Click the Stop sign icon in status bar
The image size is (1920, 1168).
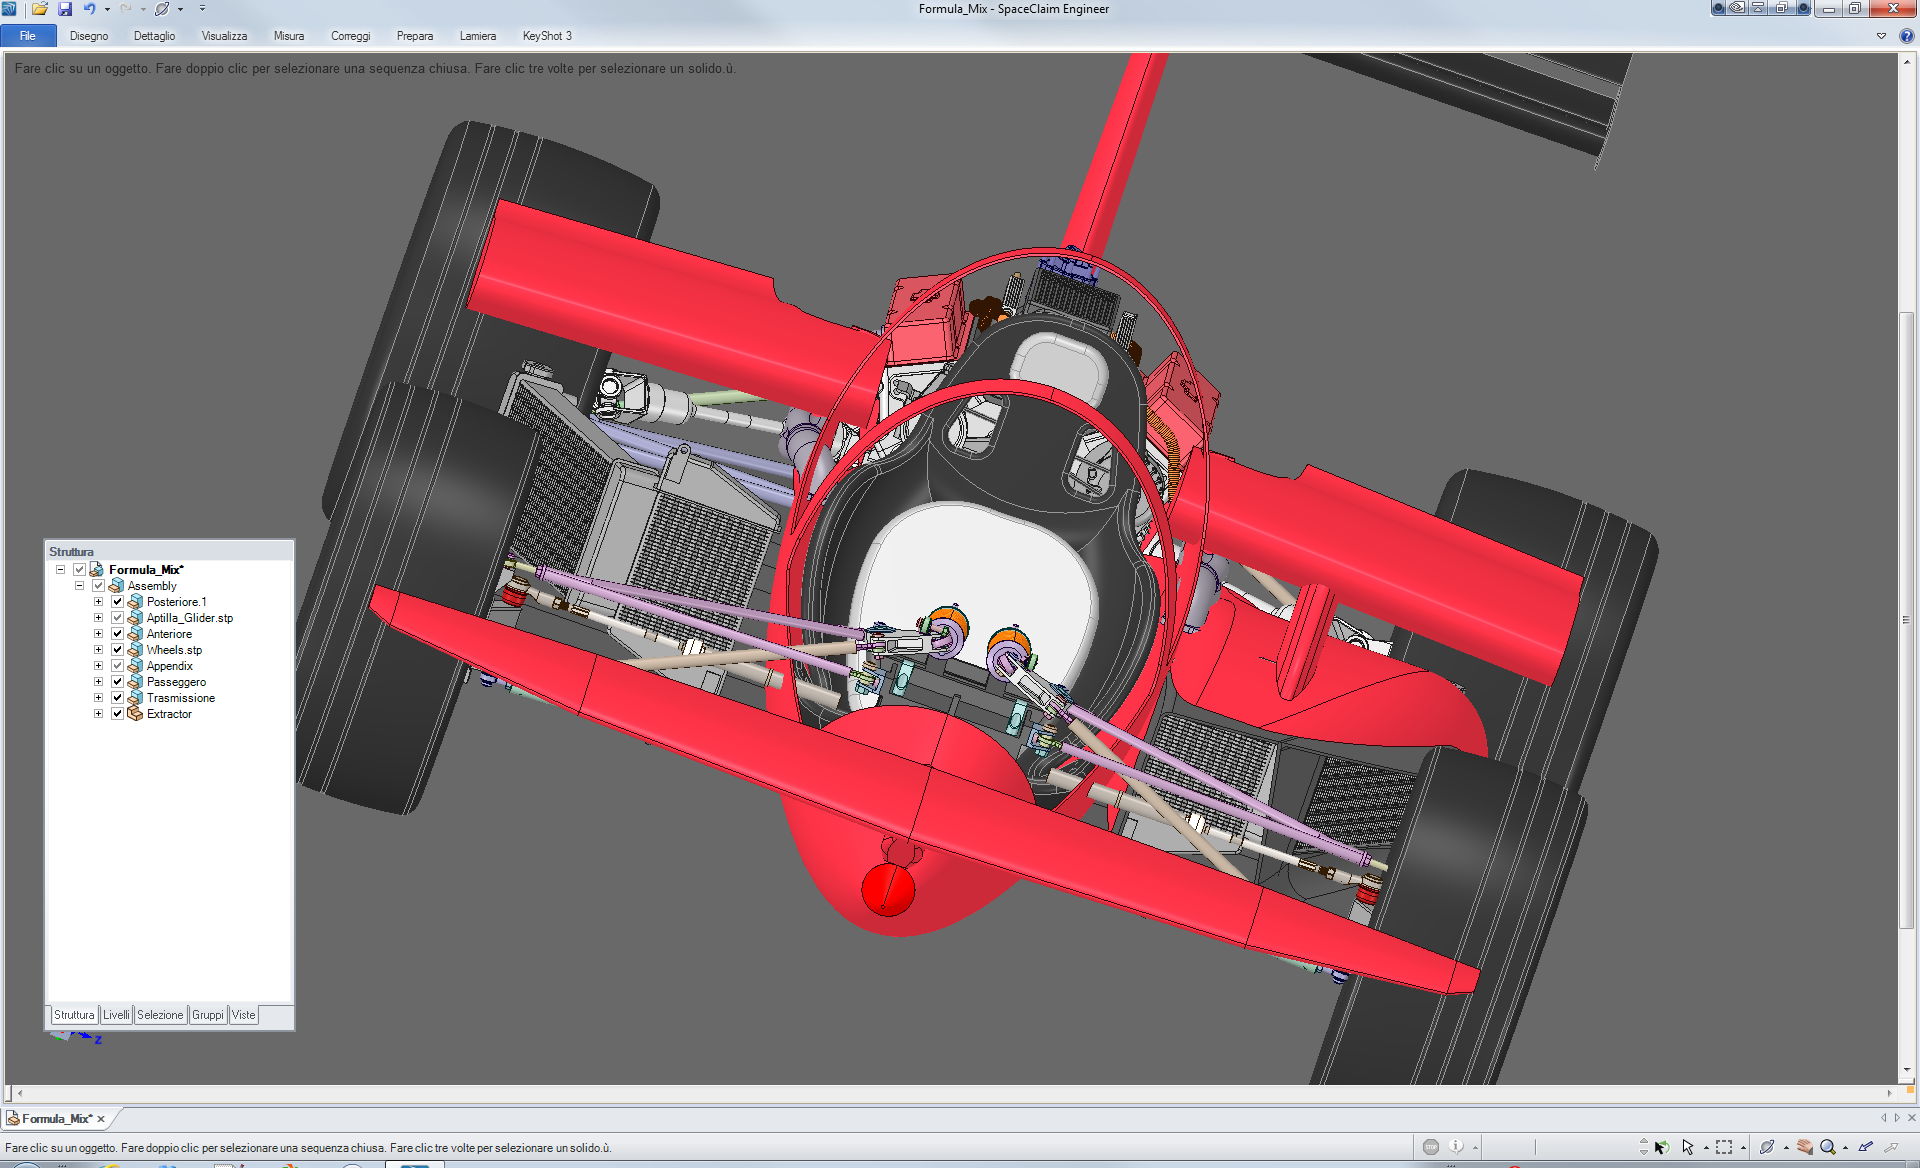(x=1431, y=1147)
